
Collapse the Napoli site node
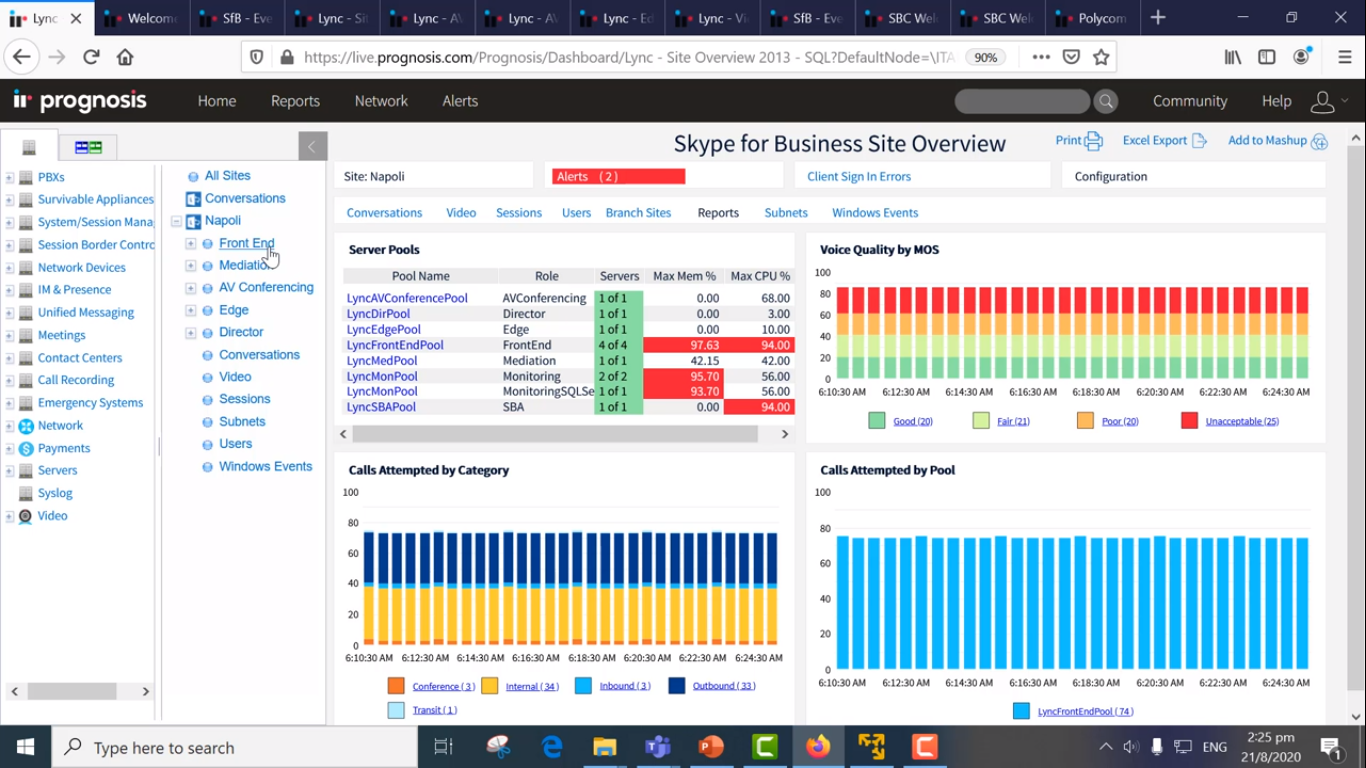tap(176, 221)
